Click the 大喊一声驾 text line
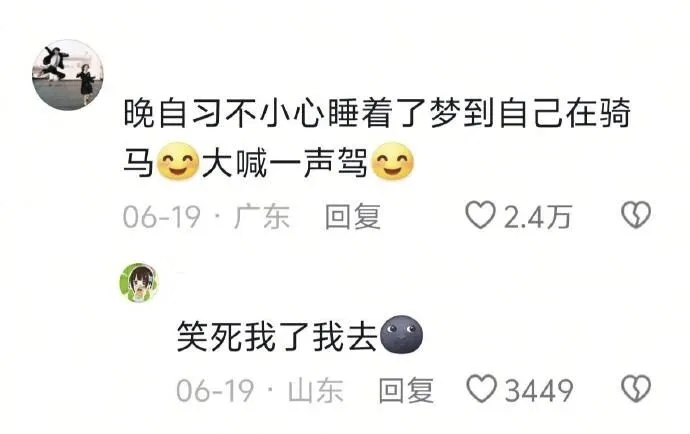Screen dimensions: 690x434 (285, 163)
